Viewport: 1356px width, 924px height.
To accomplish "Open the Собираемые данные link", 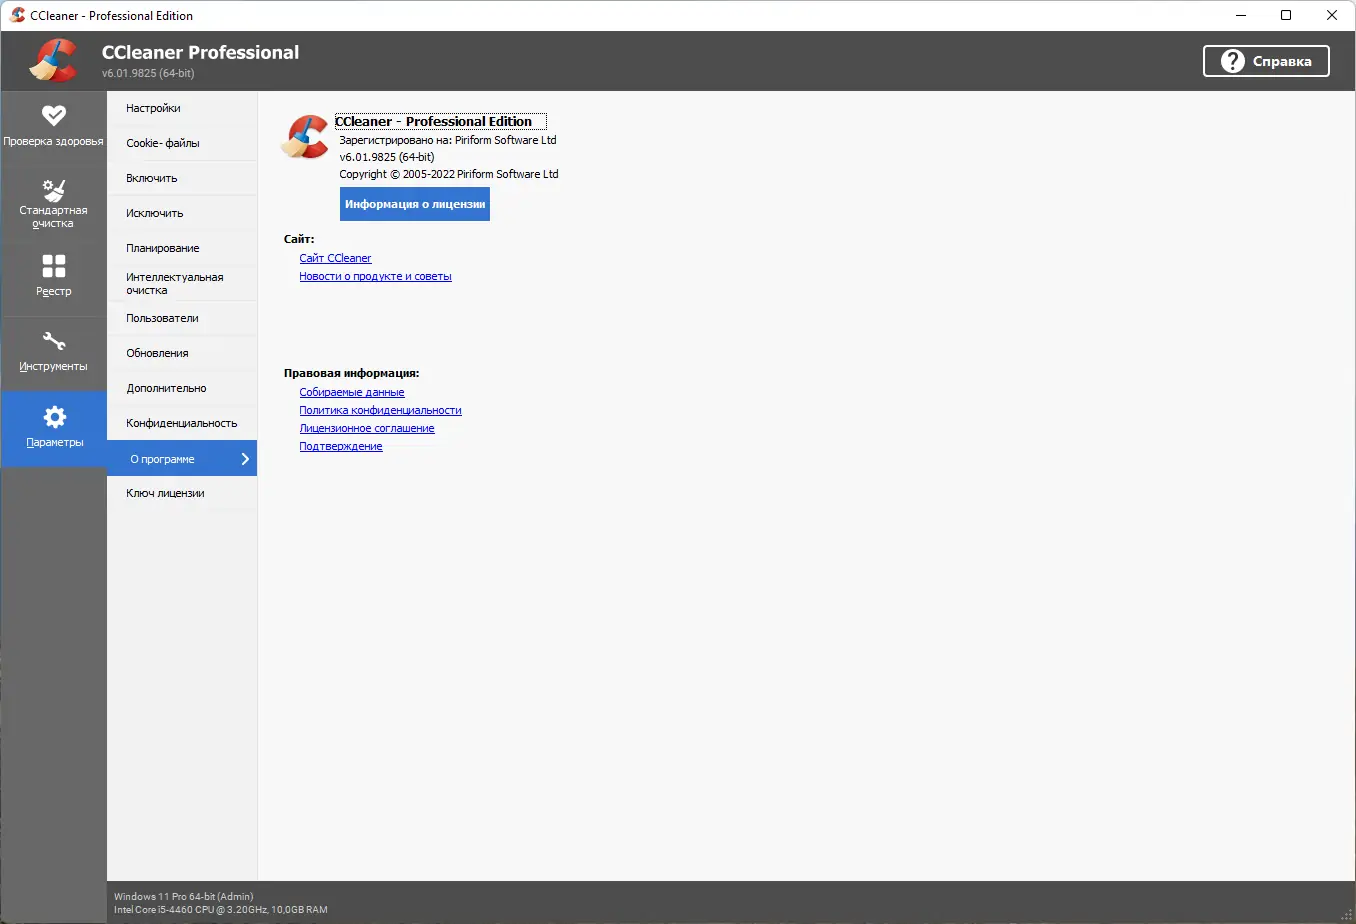I will [x=352, y=392].
